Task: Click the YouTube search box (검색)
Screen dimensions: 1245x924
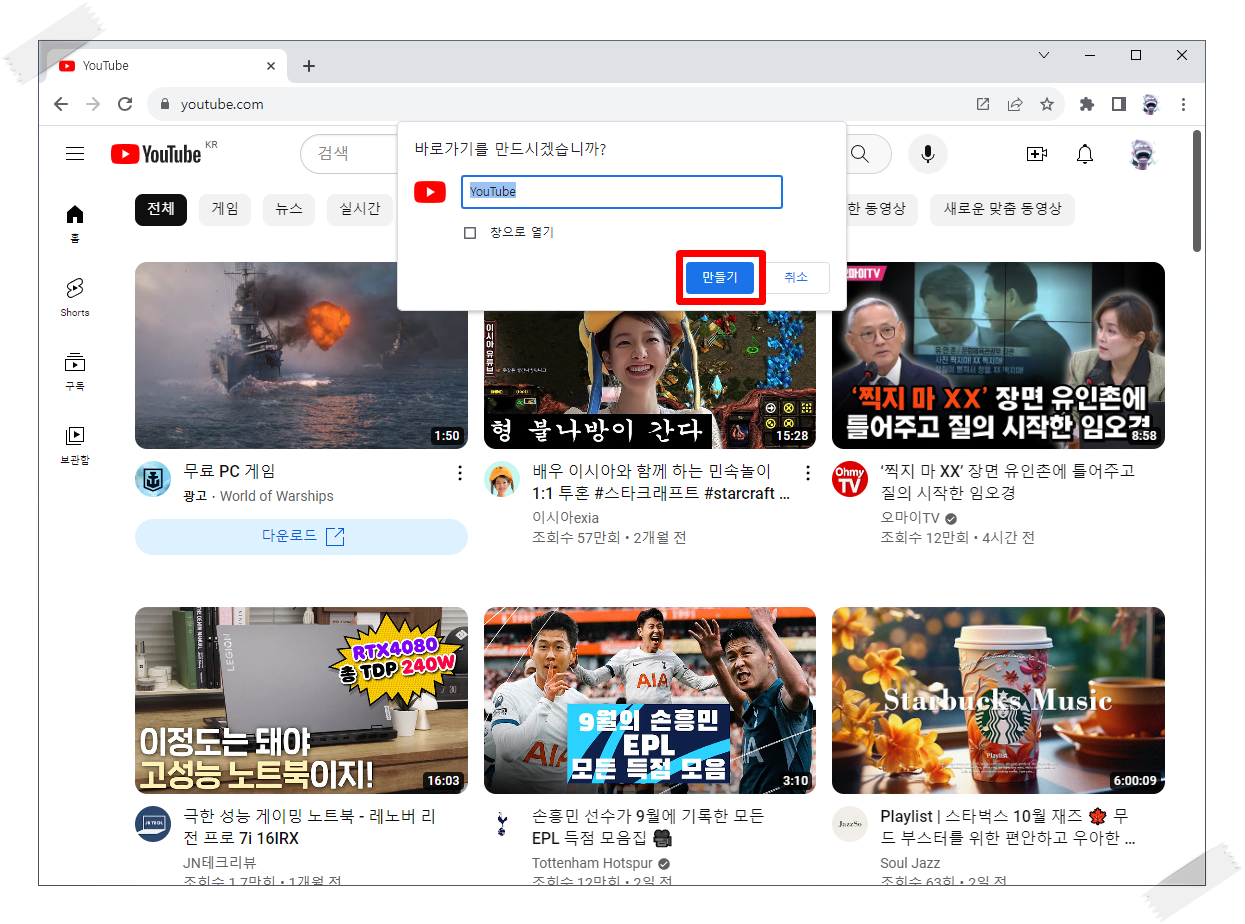Action: pos(350,154)
